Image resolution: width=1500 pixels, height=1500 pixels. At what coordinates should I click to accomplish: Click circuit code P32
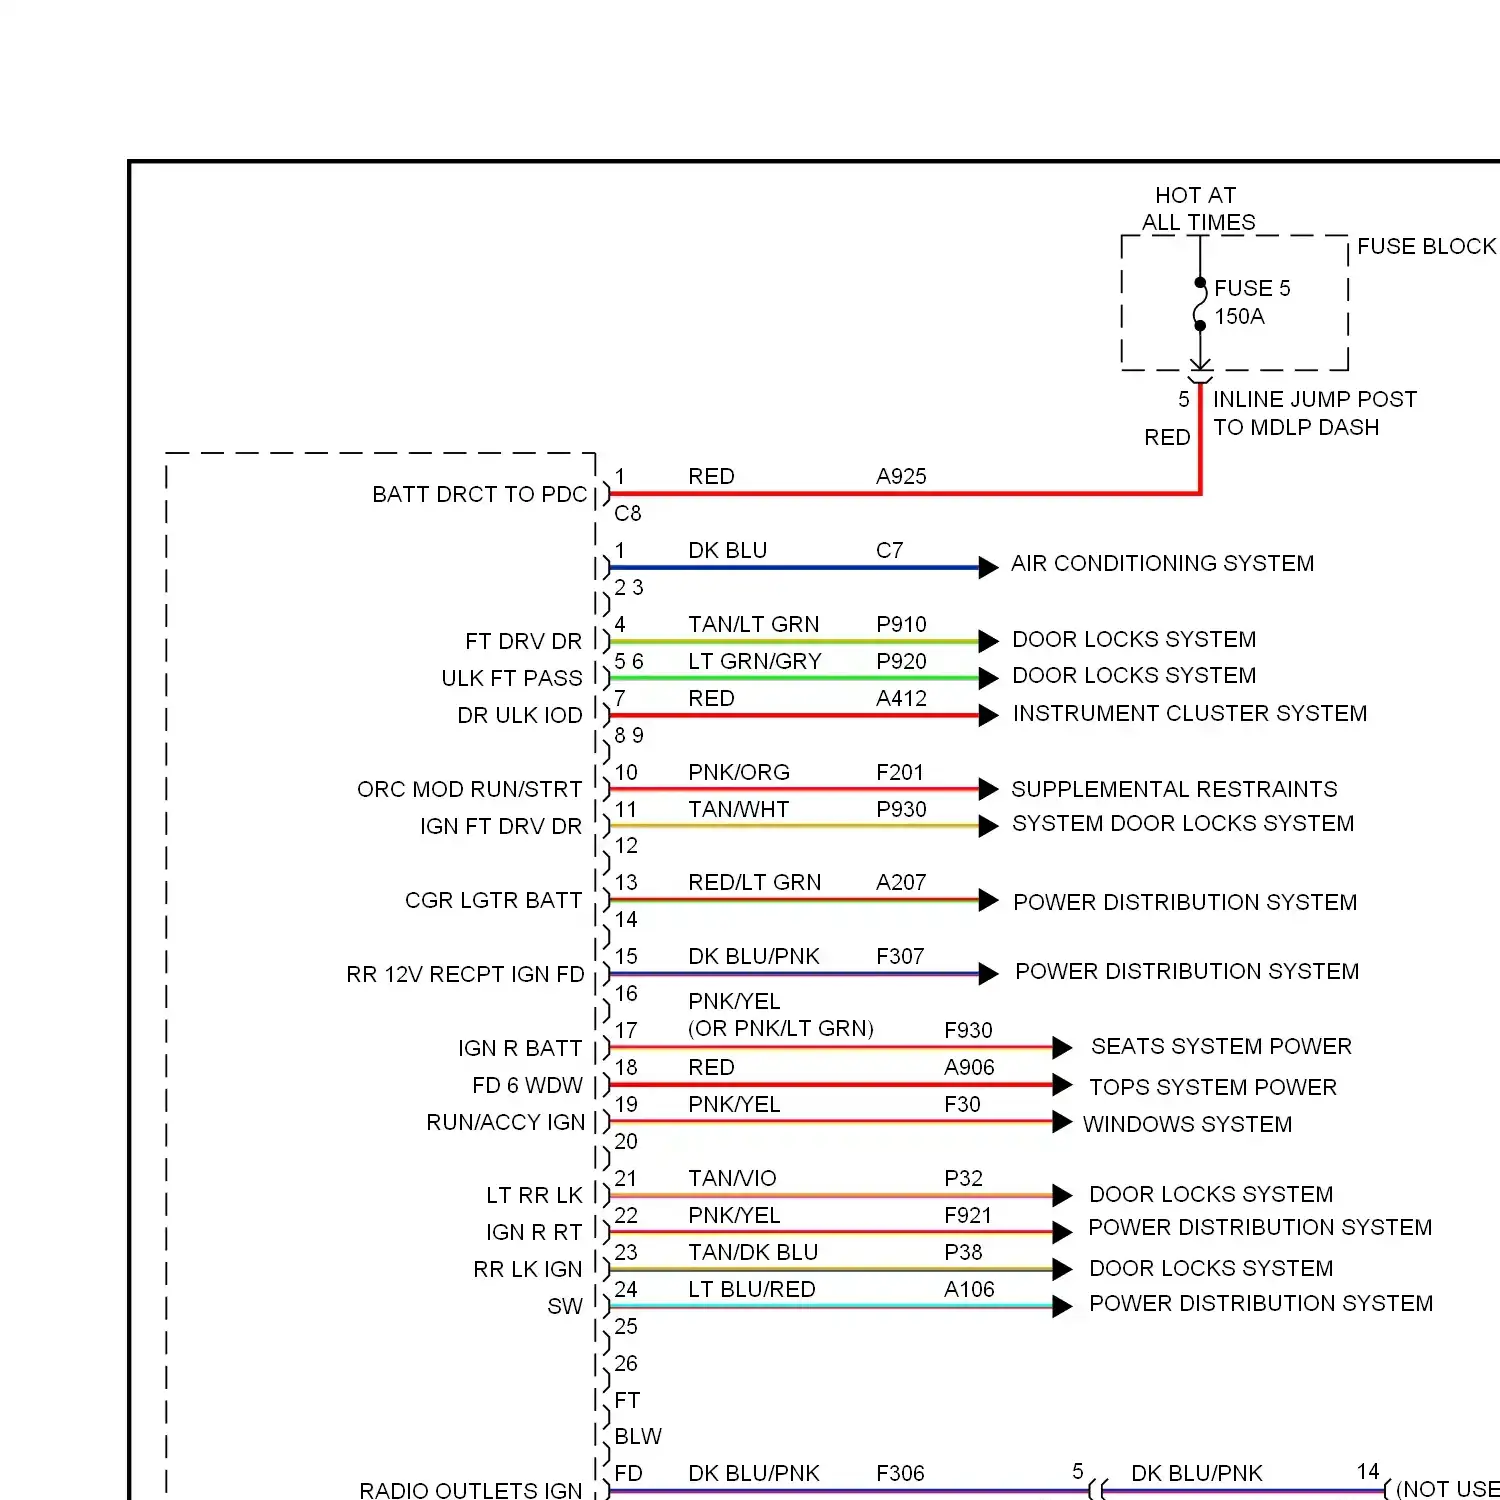point(963,1178)
